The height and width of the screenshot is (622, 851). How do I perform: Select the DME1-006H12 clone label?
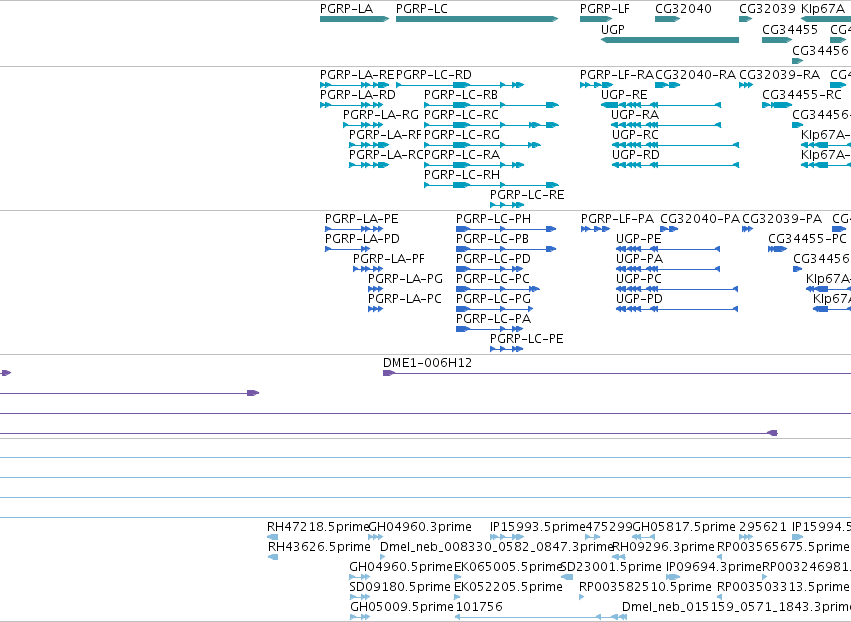click(x=427, y=363)
